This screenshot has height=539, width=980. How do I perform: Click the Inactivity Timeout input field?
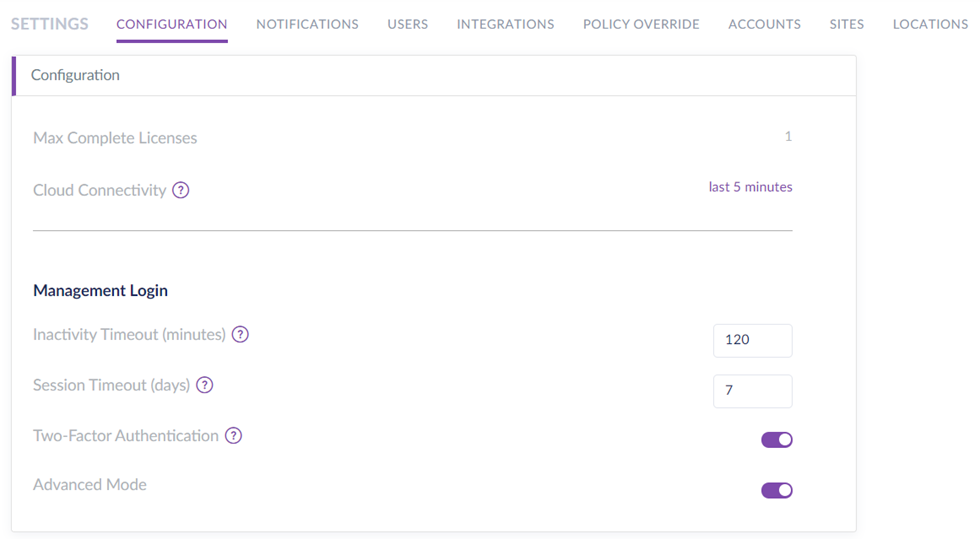coord(752,340)
